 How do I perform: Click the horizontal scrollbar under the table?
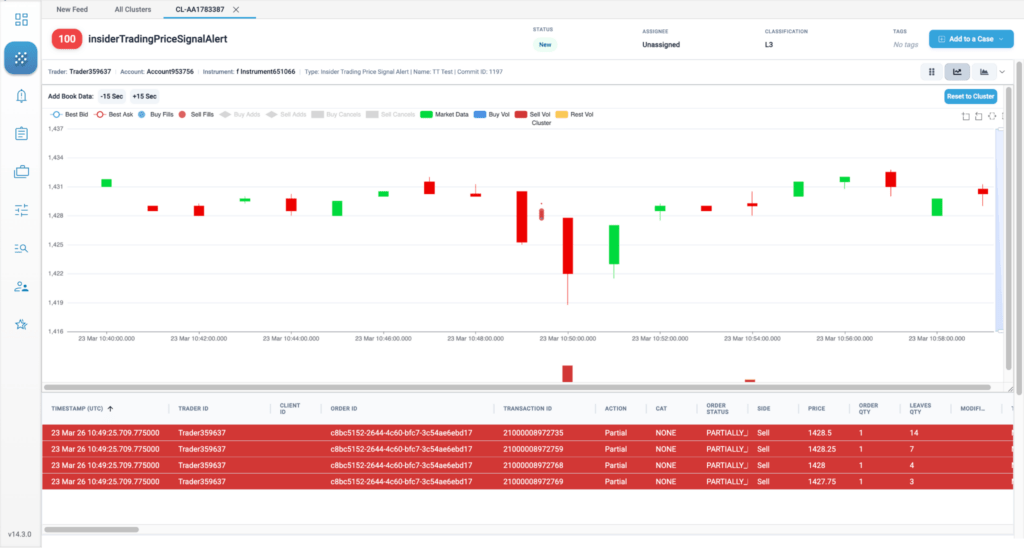91,530
